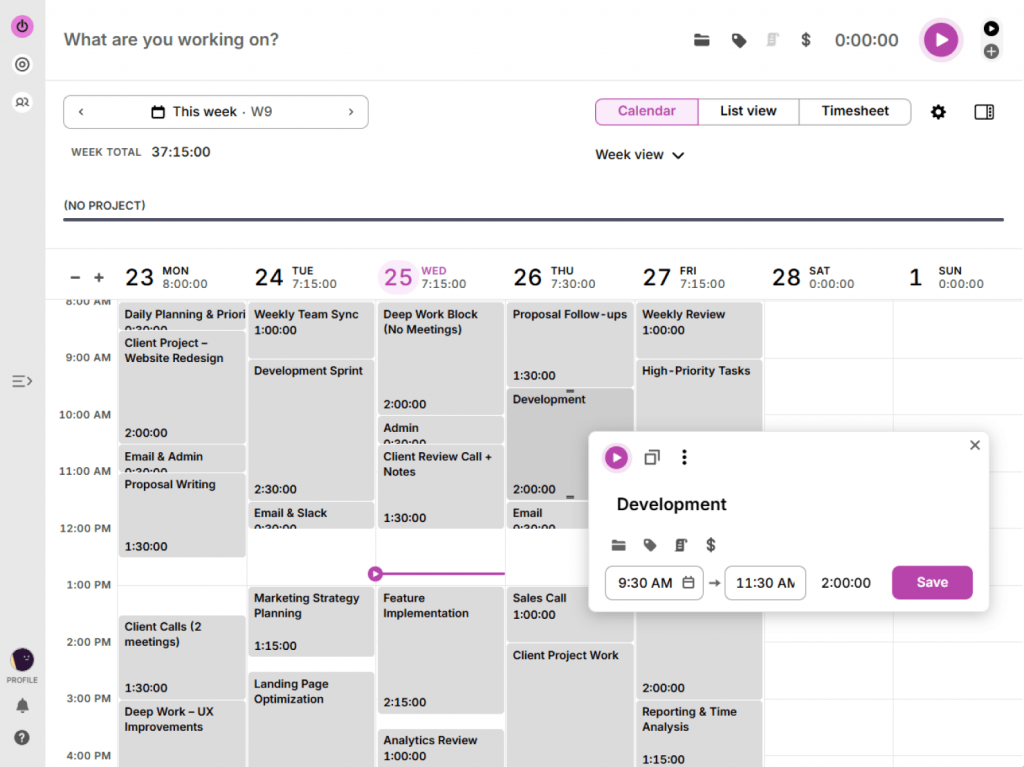Go to next week with the right chevron
Image resolution: width=1024 pixels, height=767 pixels.
351,112
